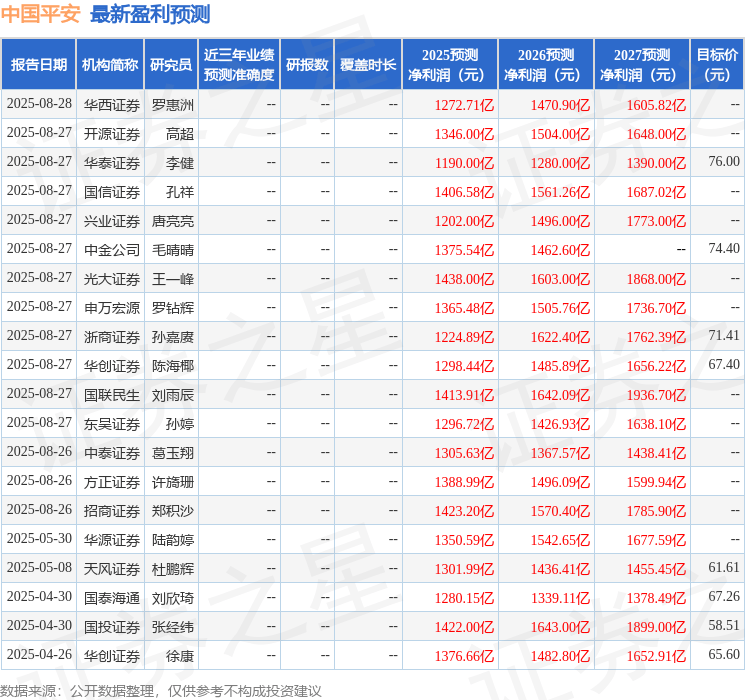Open analyst 杜鹏辉 from 天风证券
Image resolution: width=745 pixels, height=700 pixels.
point(173,569)
